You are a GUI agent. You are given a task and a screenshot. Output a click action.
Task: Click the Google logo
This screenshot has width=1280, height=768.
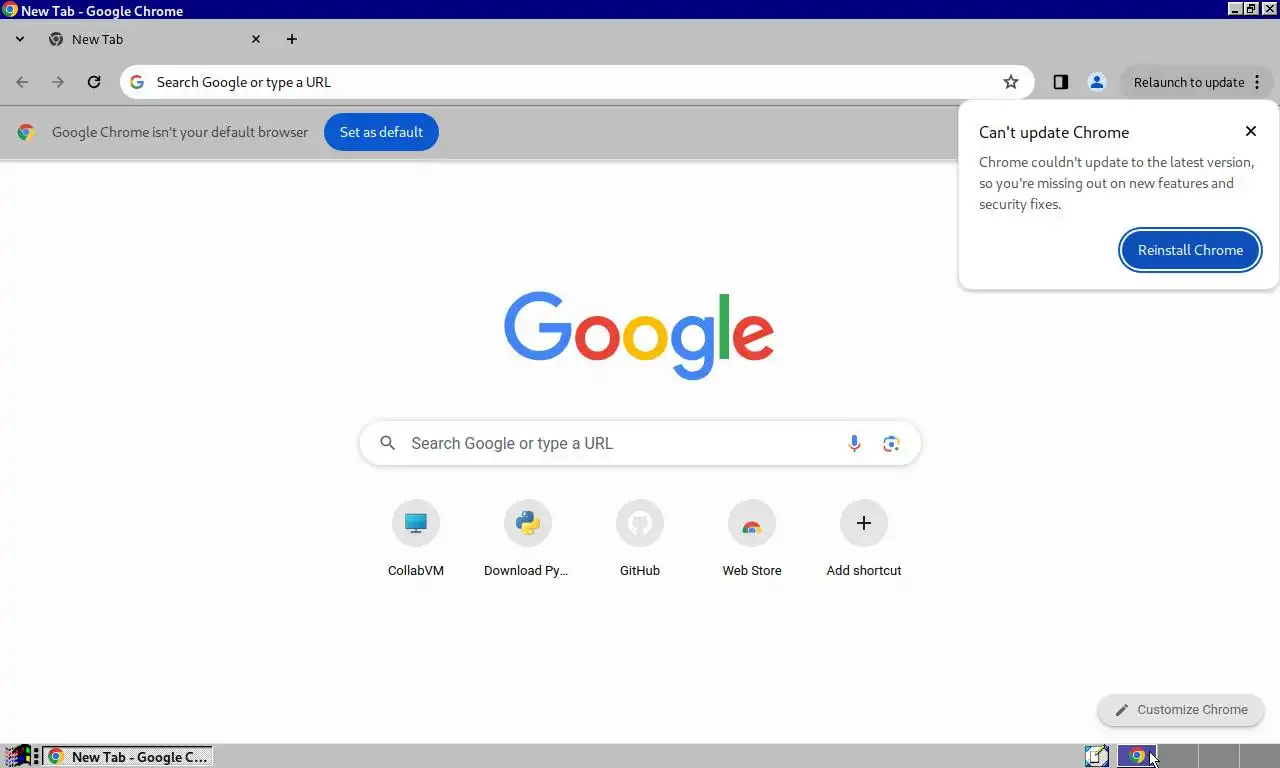click(639, 335)
